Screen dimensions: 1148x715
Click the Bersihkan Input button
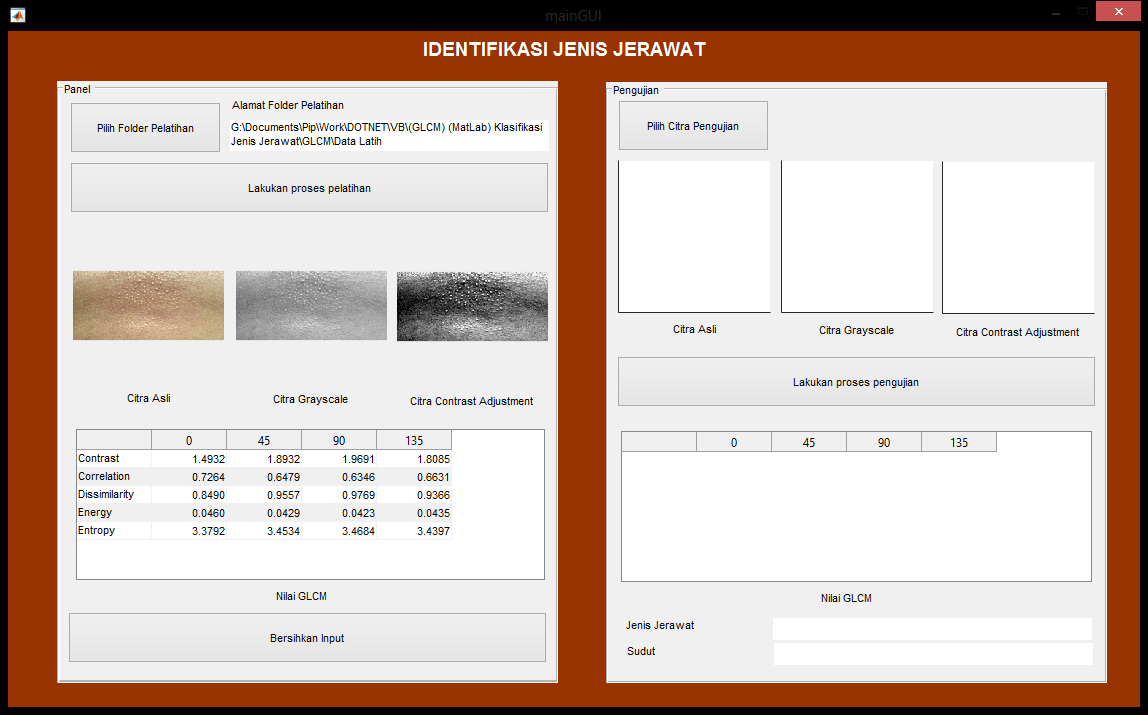tap(307, 638)
